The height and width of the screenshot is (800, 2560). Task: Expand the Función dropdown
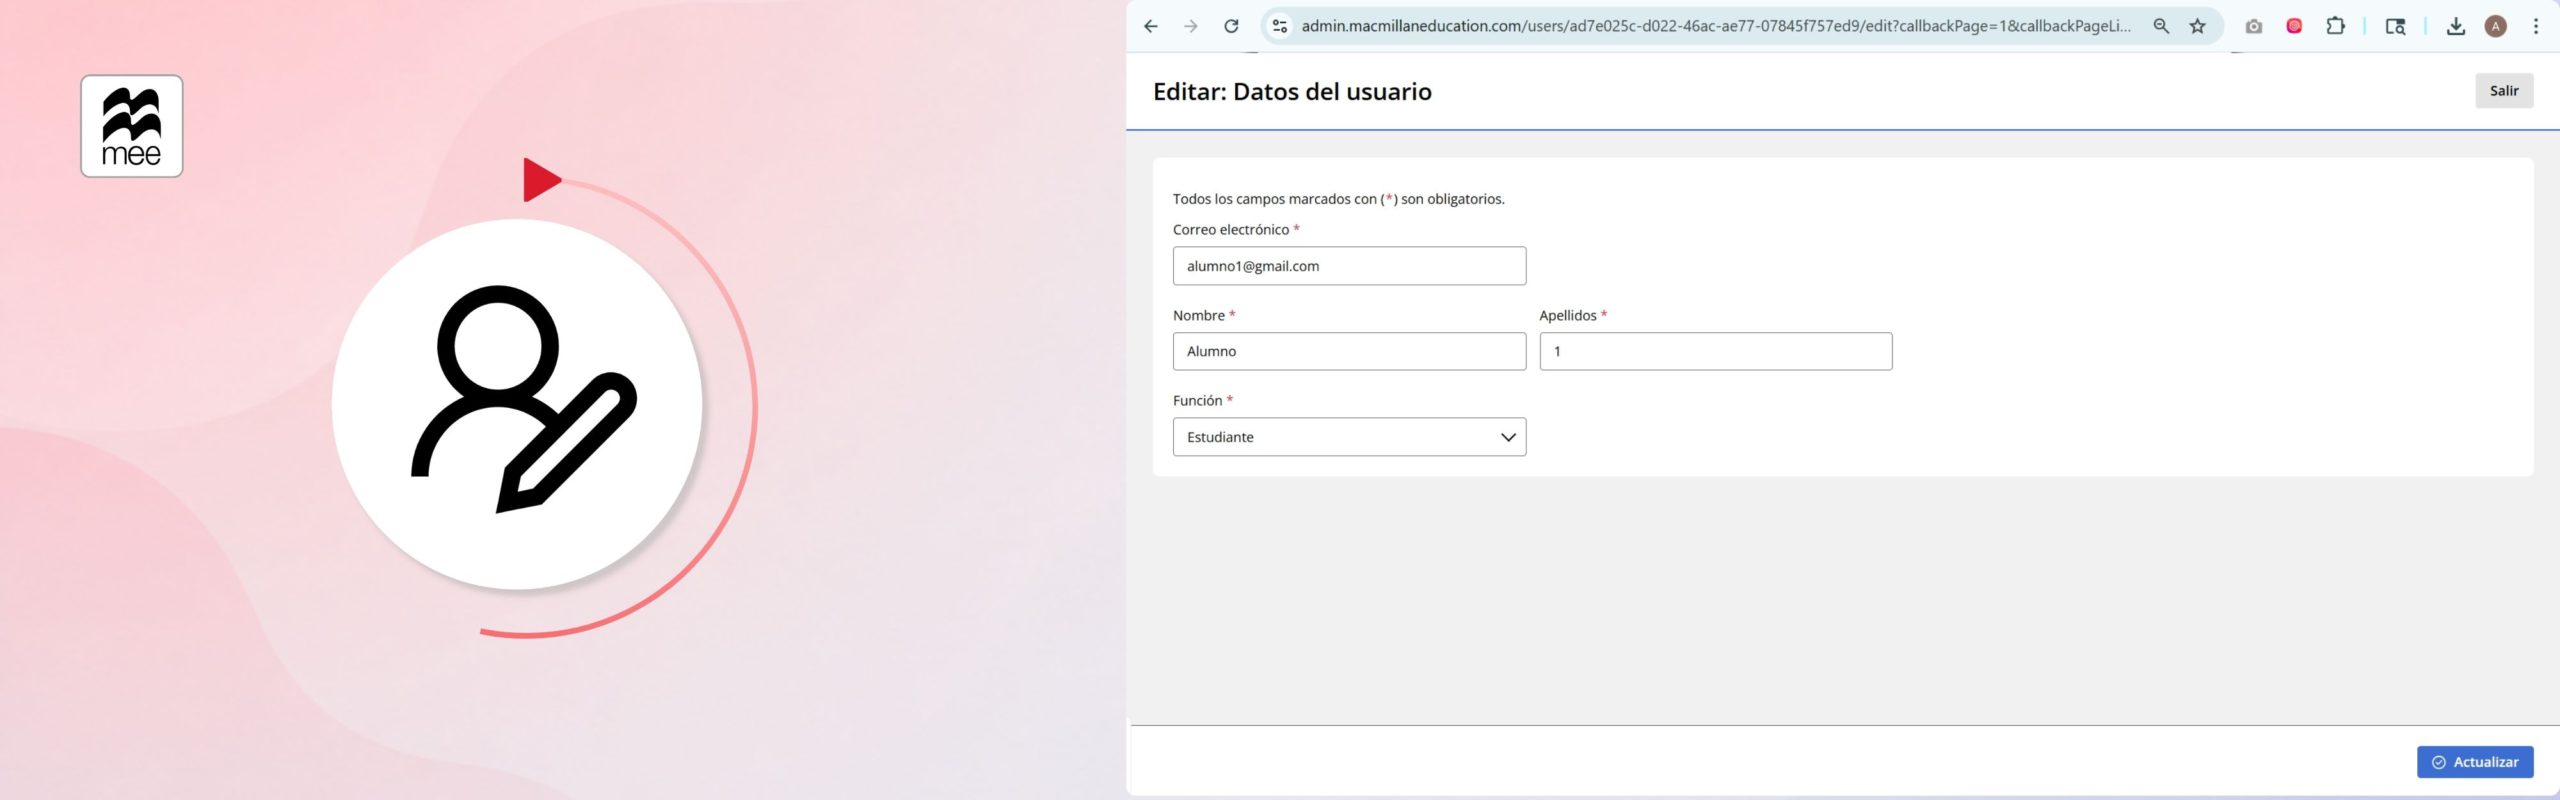1349,437
